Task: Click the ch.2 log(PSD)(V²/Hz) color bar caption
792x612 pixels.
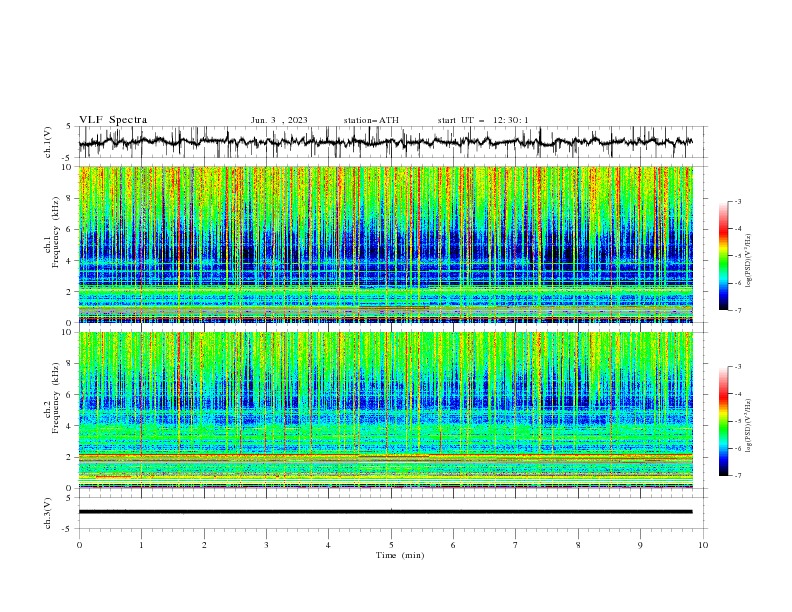Action: pos(749,425)
